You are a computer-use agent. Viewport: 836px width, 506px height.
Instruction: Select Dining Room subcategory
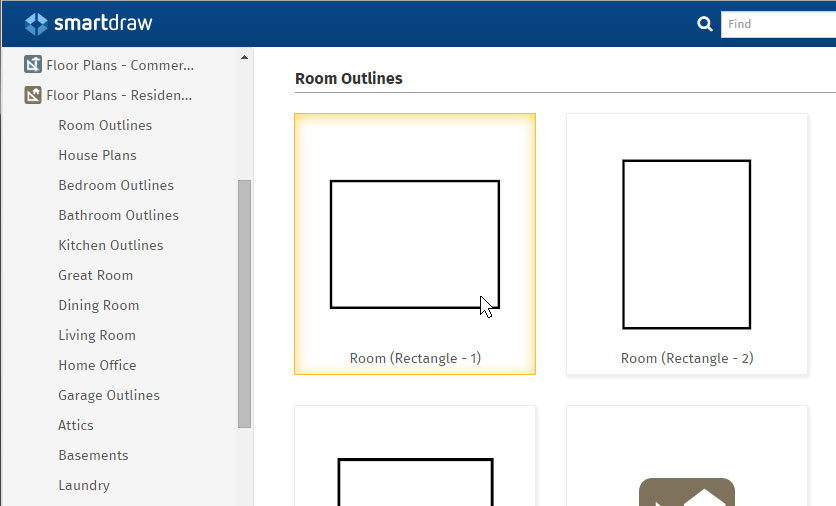coord(99,305)
